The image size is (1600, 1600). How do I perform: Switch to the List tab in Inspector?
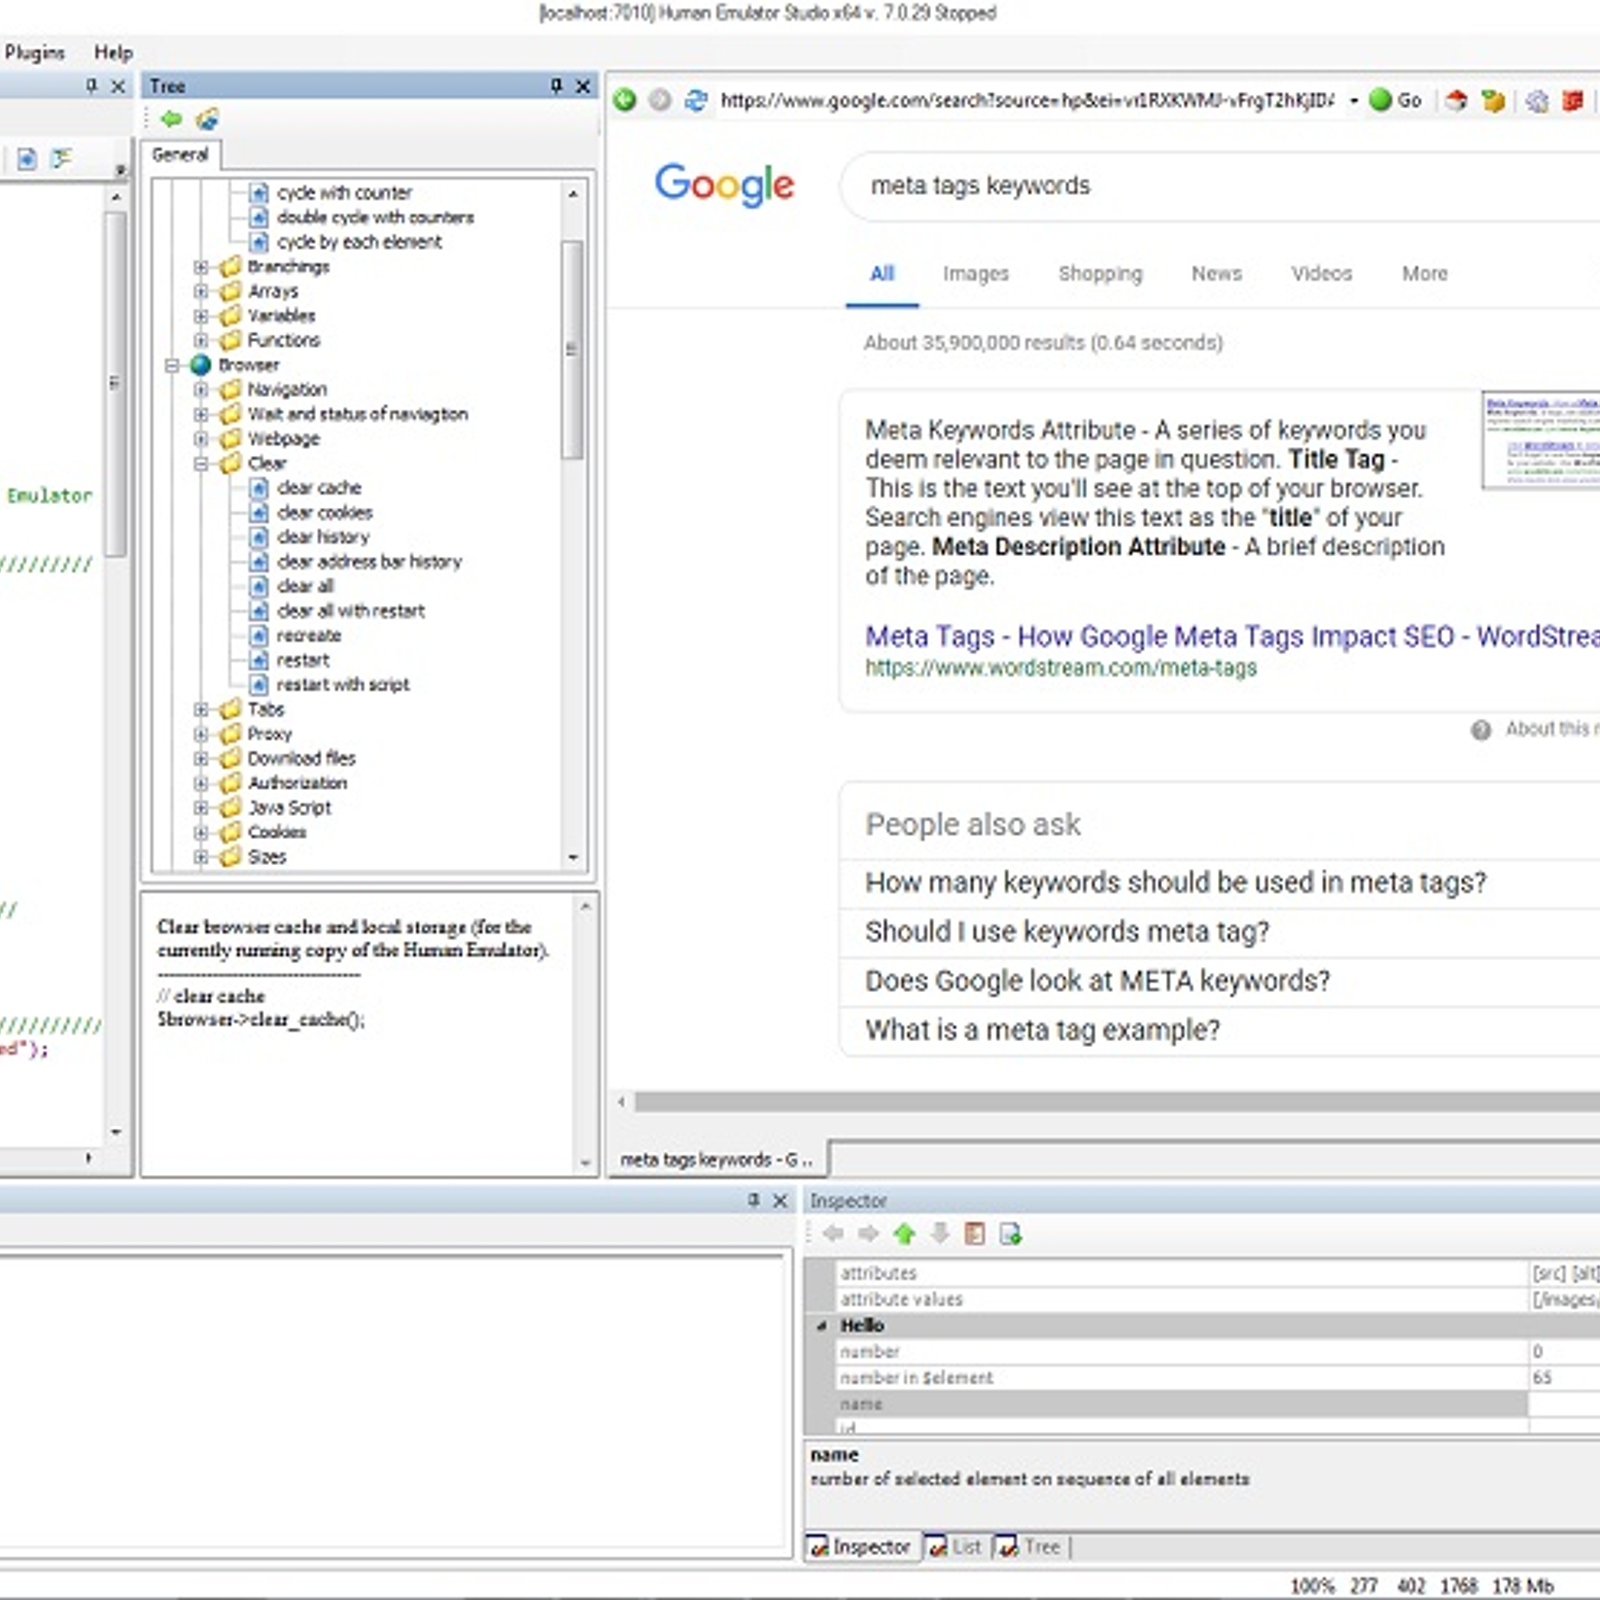coord(955,1546)
